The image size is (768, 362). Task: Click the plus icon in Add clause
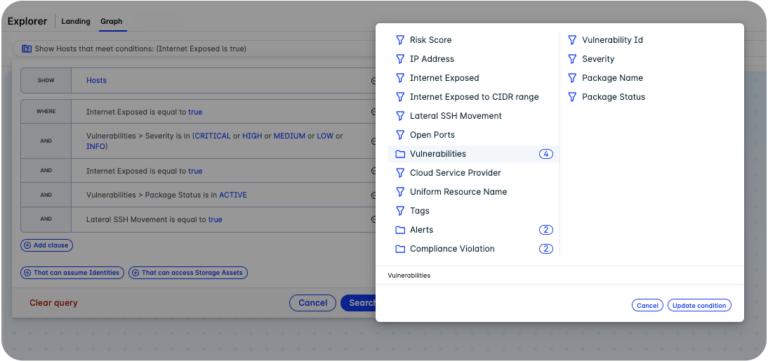(27, 245)
